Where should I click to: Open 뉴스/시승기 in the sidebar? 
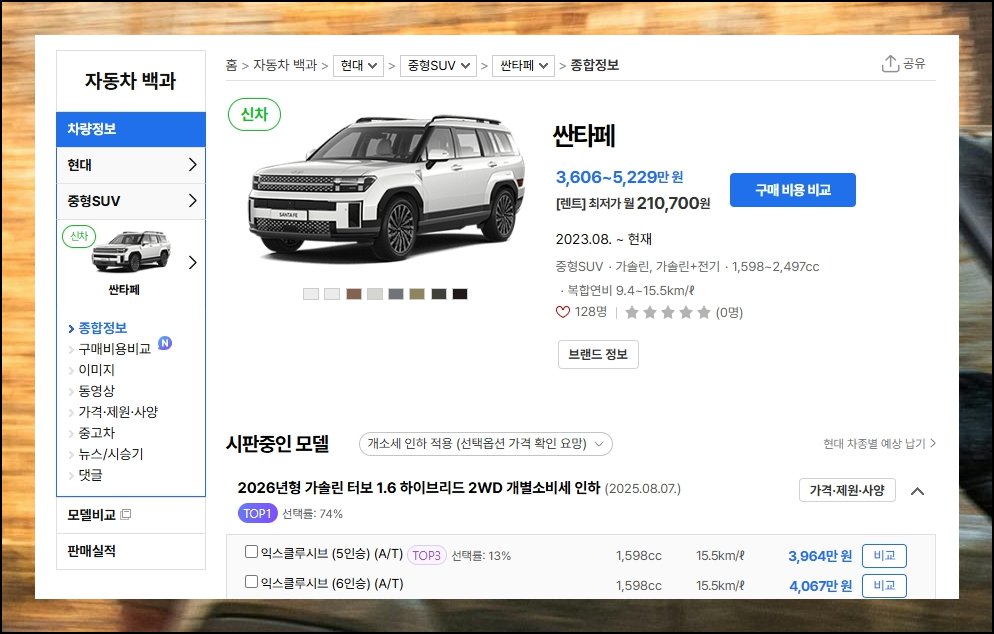(111, 454)
